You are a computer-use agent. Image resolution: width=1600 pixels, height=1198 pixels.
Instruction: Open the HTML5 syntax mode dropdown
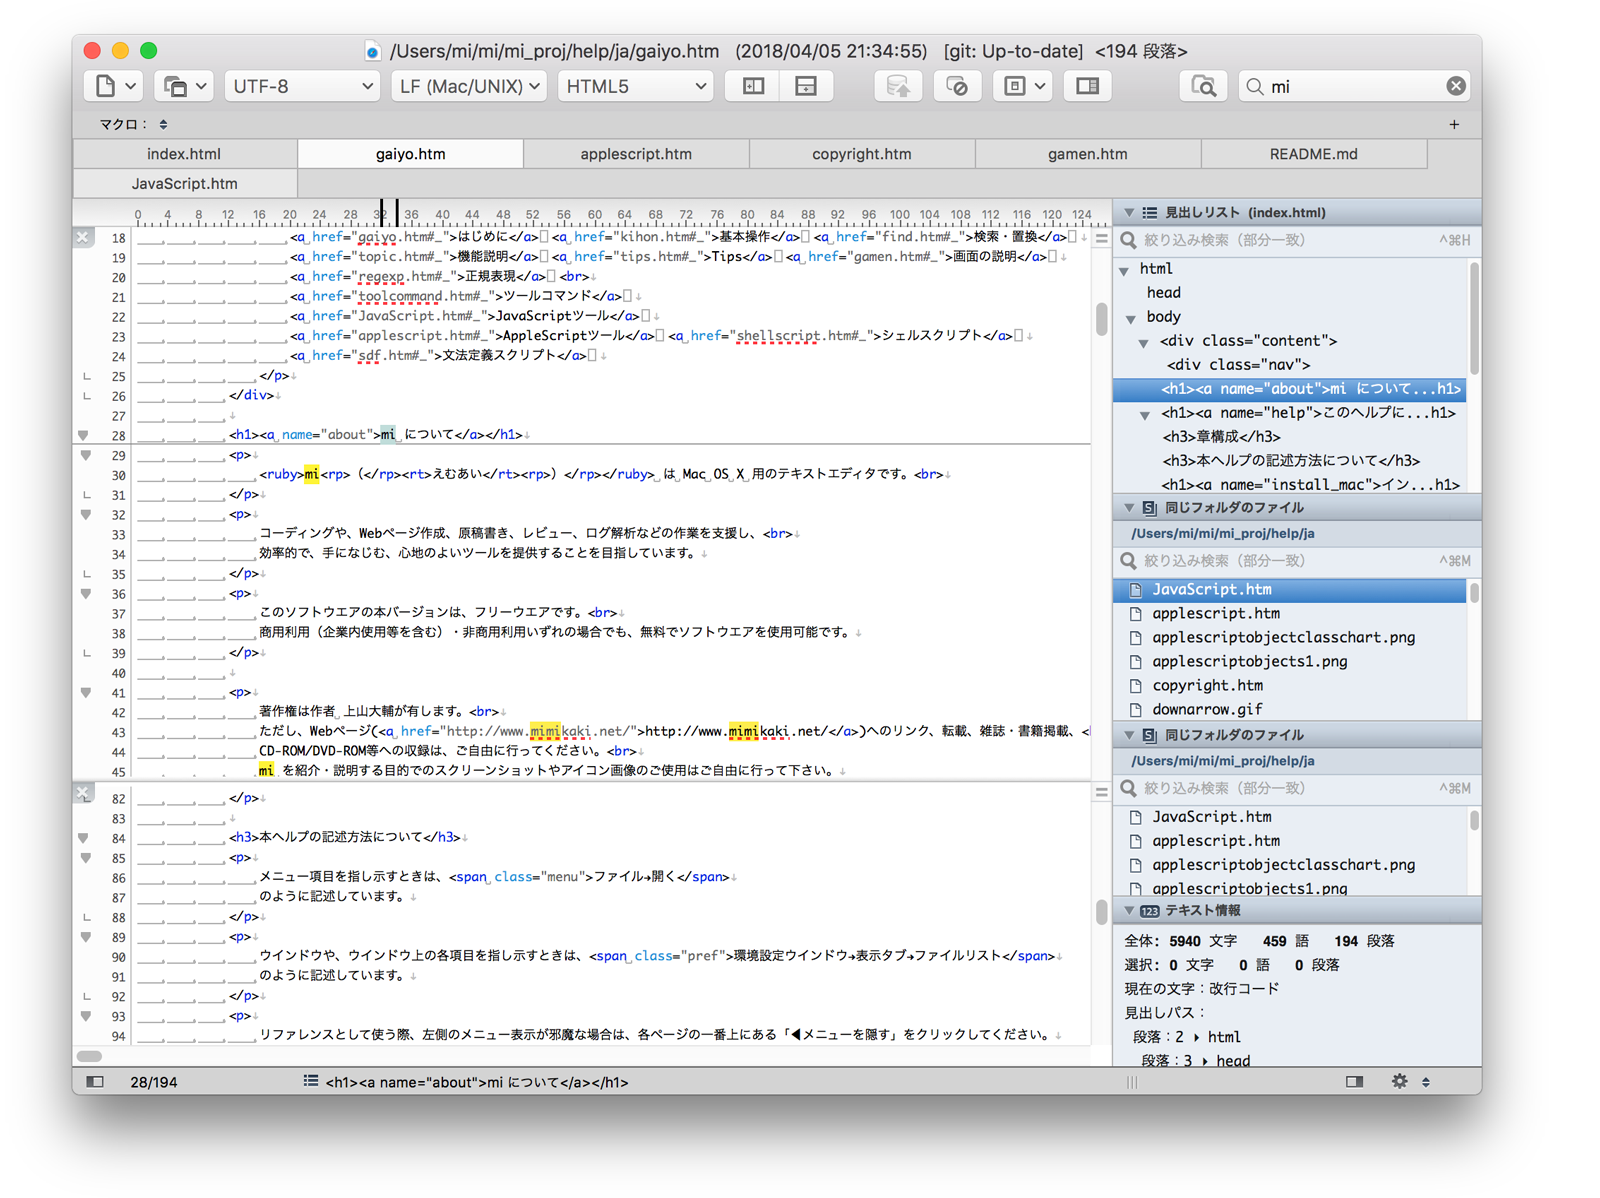(x=636, y=86)
